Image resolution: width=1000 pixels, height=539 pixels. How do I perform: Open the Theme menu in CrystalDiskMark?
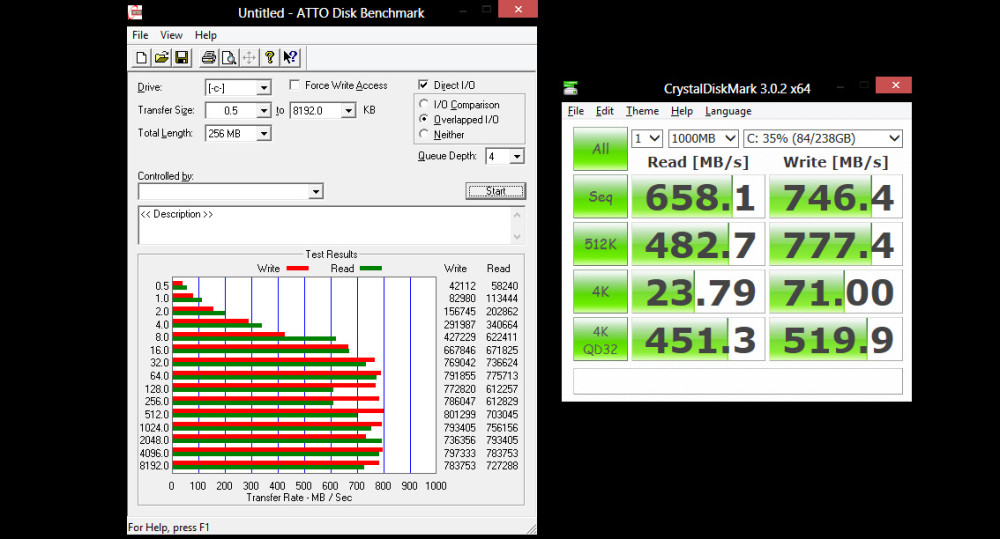coord(642,111)
